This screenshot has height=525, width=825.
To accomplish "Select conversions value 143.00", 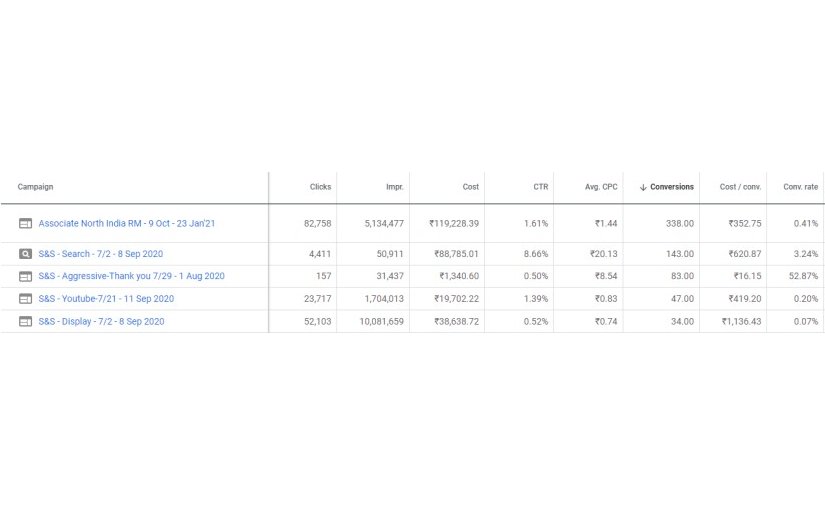I will (x=680, y=254).
